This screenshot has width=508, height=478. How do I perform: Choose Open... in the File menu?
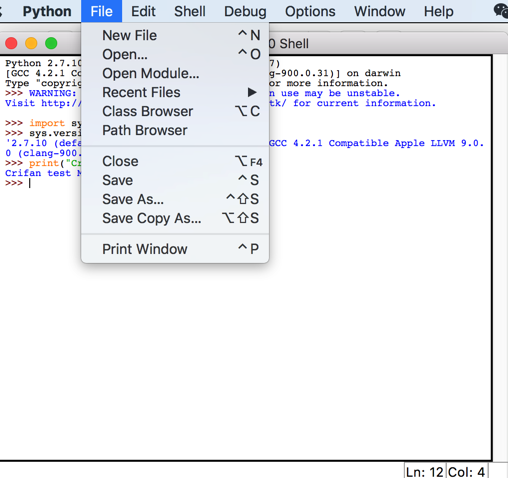point(175,54)
